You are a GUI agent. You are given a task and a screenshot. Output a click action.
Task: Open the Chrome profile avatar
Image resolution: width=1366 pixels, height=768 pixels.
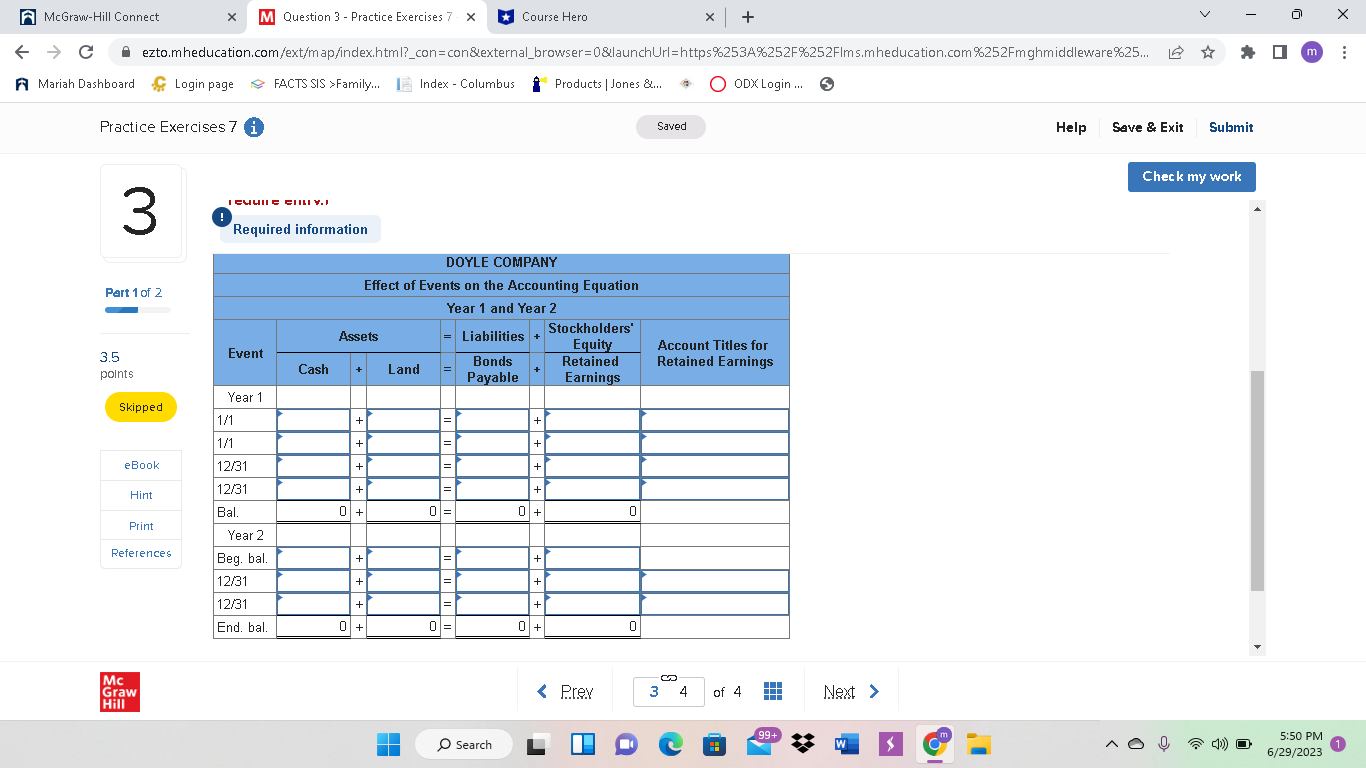(1312, 52)
